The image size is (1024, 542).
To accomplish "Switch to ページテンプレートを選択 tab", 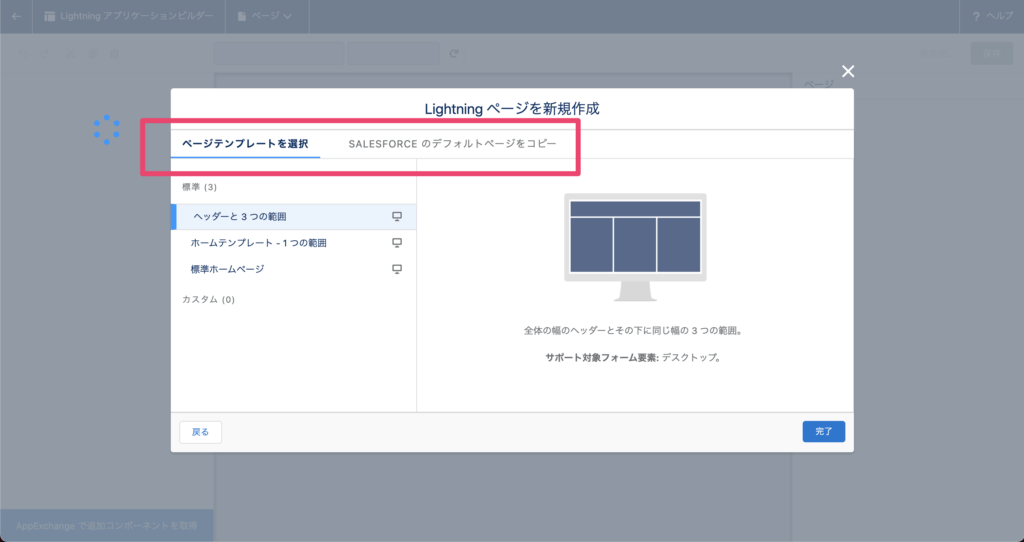I will [x=245, y=144].
